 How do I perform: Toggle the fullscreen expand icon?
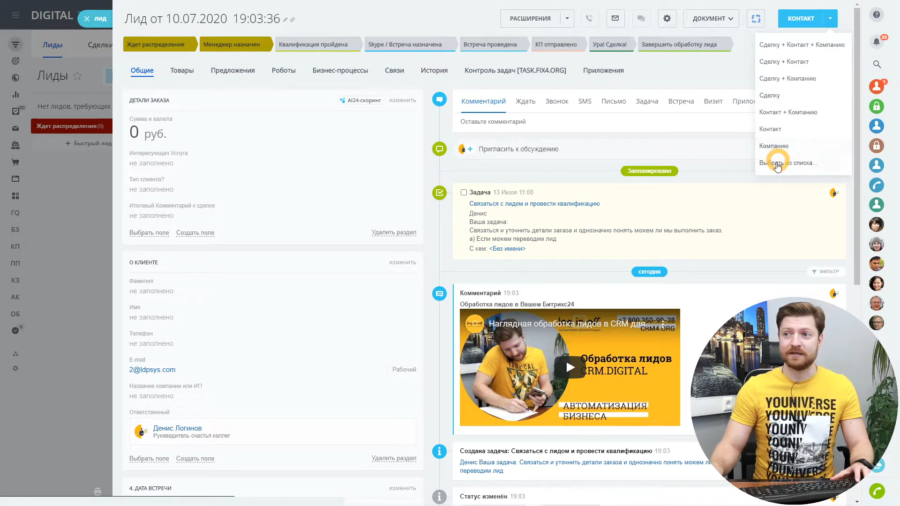click(x=756, y=18)
